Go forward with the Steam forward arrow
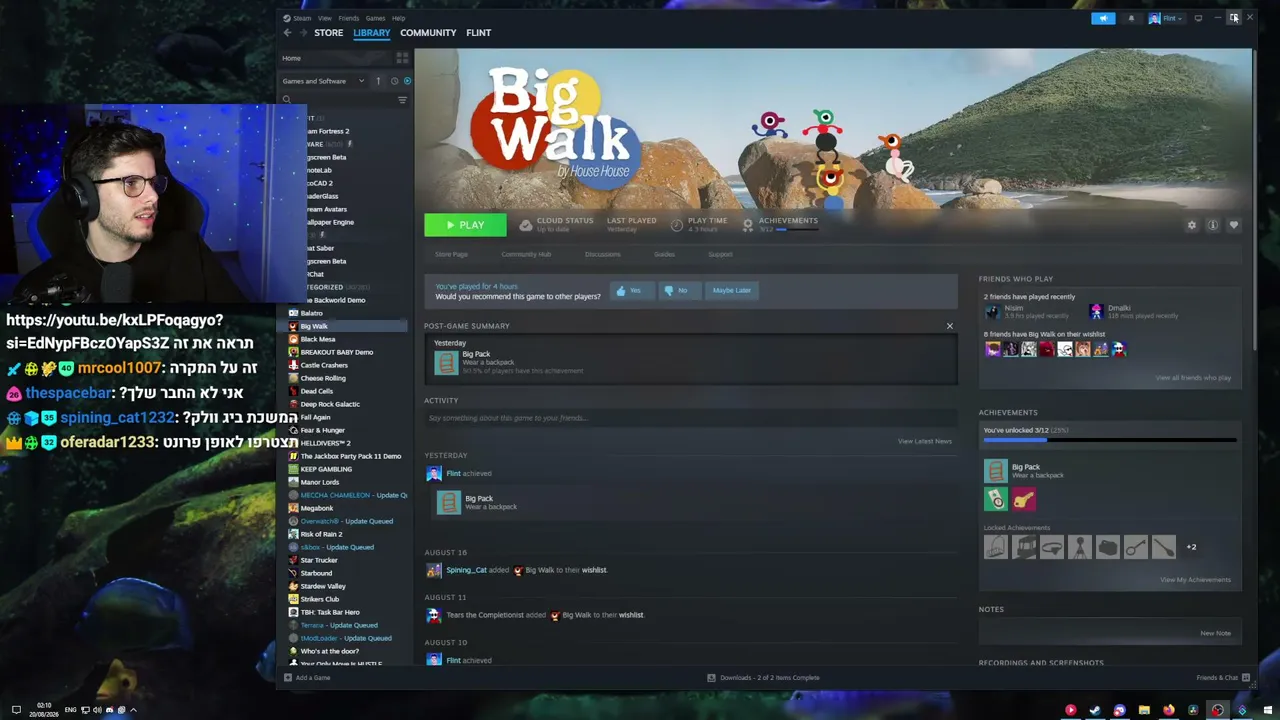The image size is (1280, 720). 303,33
